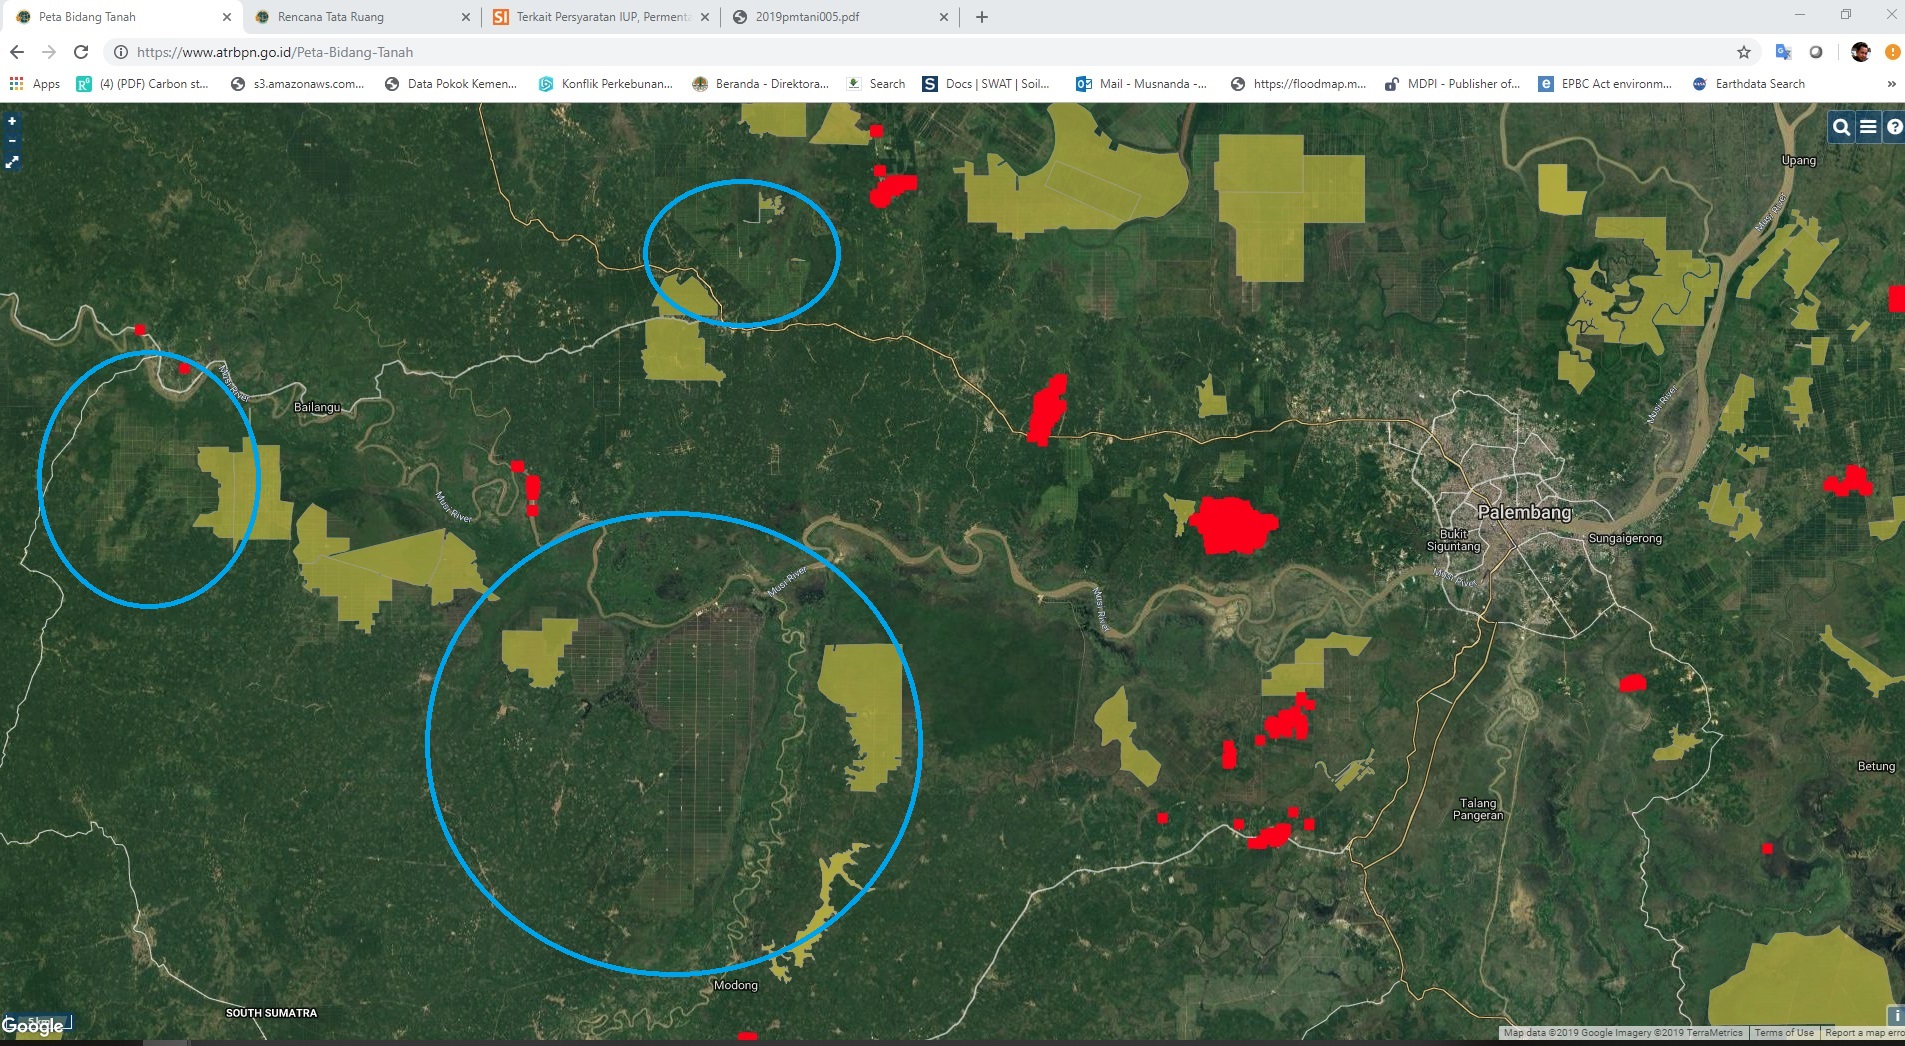Reload the Peta Bidang Tanah page

79,52
